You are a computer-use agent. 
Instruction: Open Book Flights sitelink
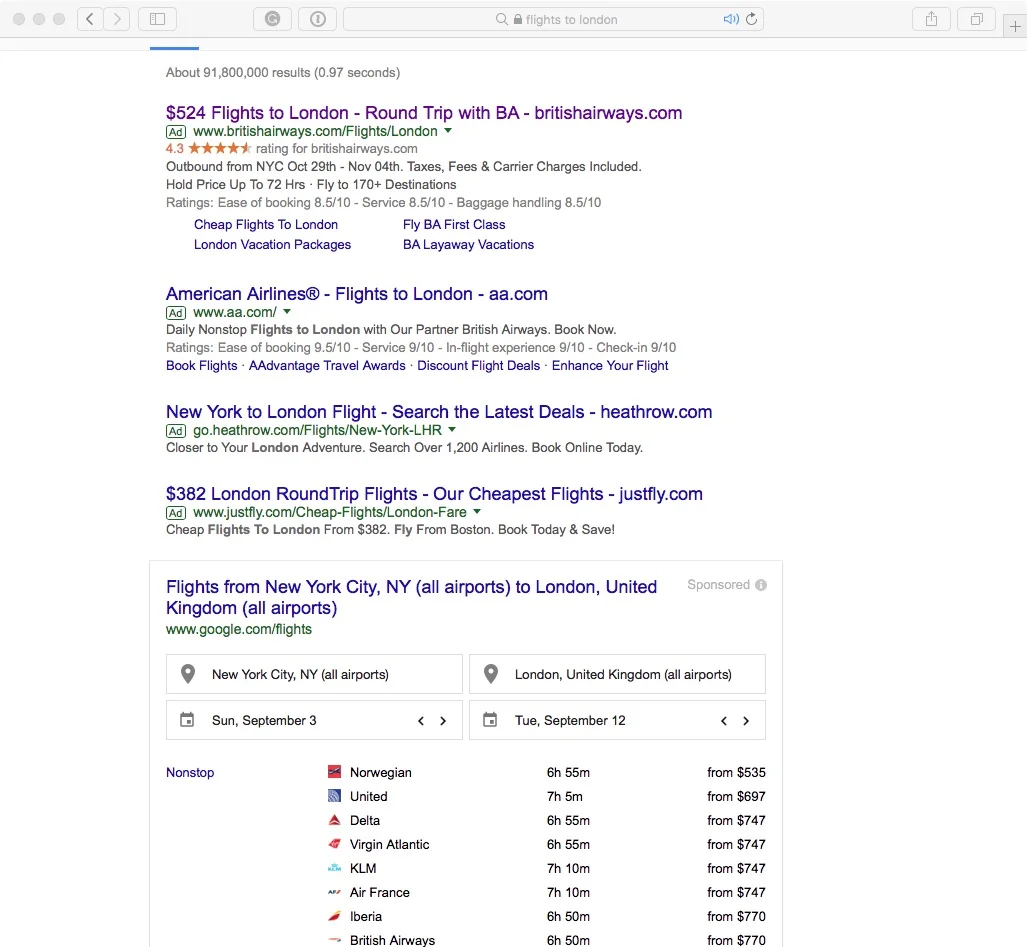(202, 365)
